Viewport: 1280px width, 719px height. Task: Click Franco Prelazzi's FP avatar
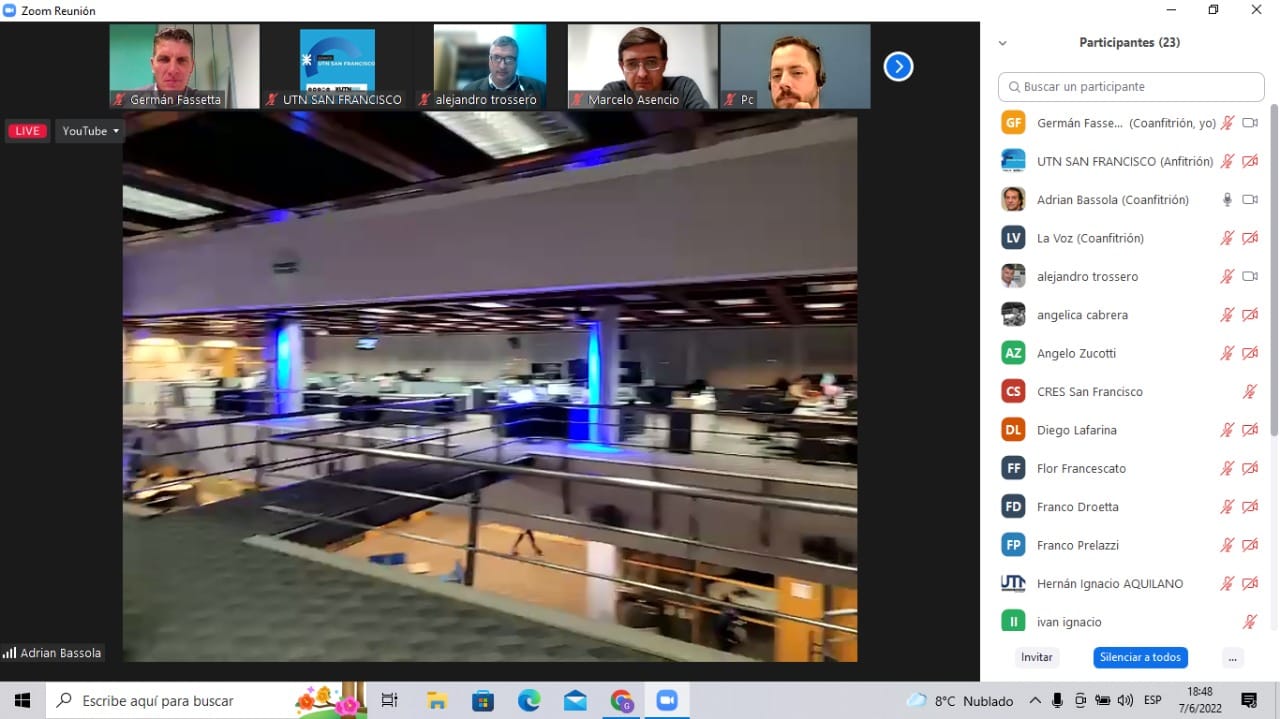click(x=1013, y=545)
